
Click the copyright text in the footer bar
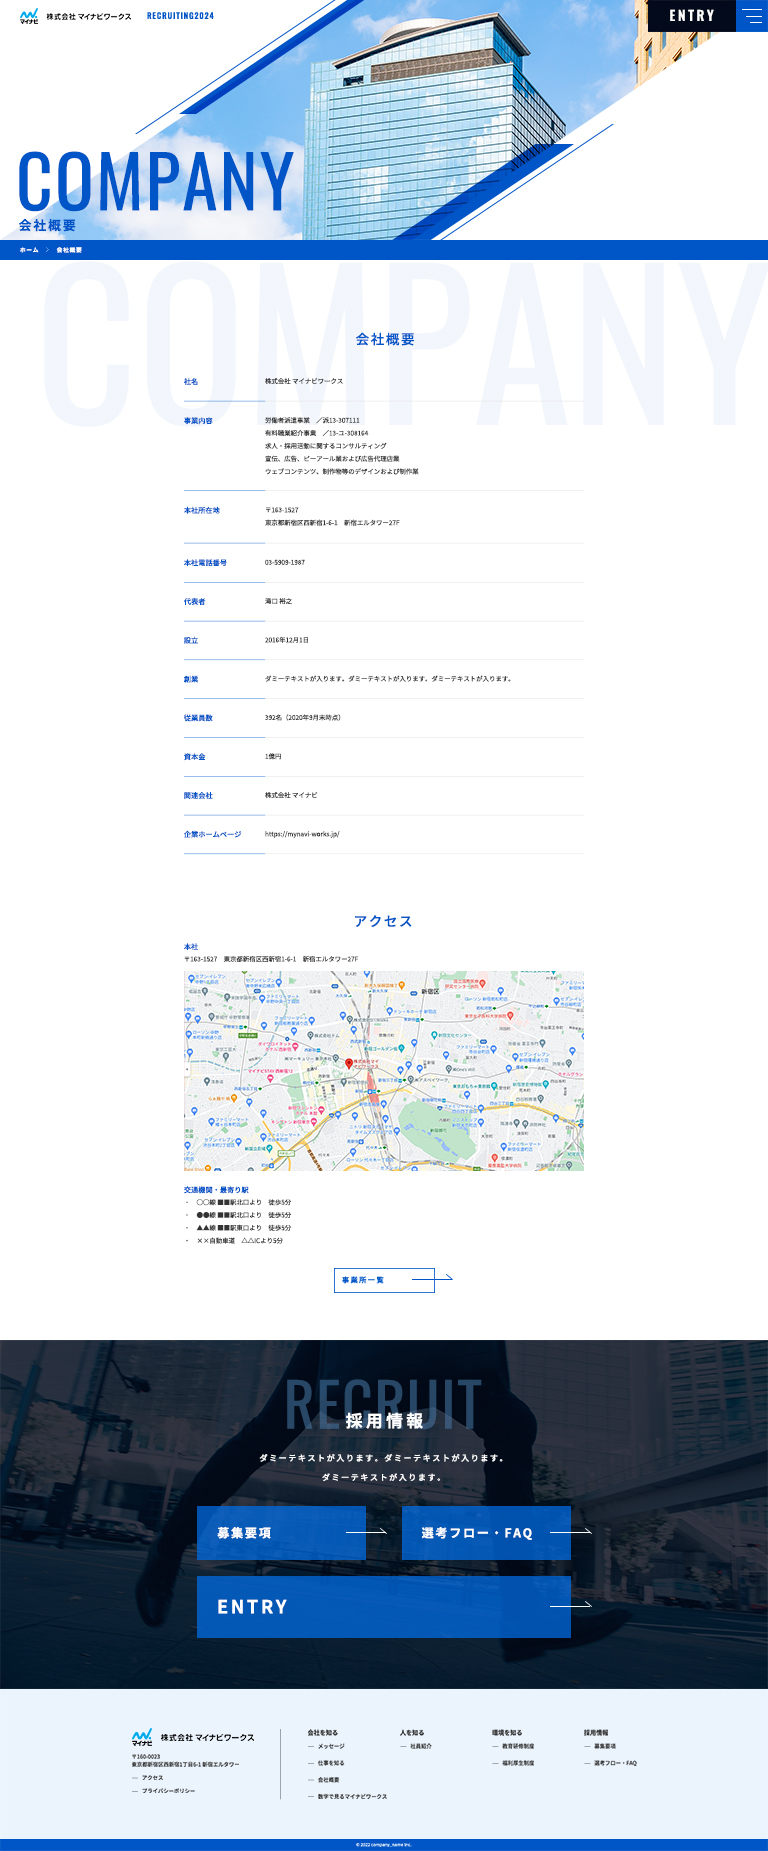tap(384, 1844)
